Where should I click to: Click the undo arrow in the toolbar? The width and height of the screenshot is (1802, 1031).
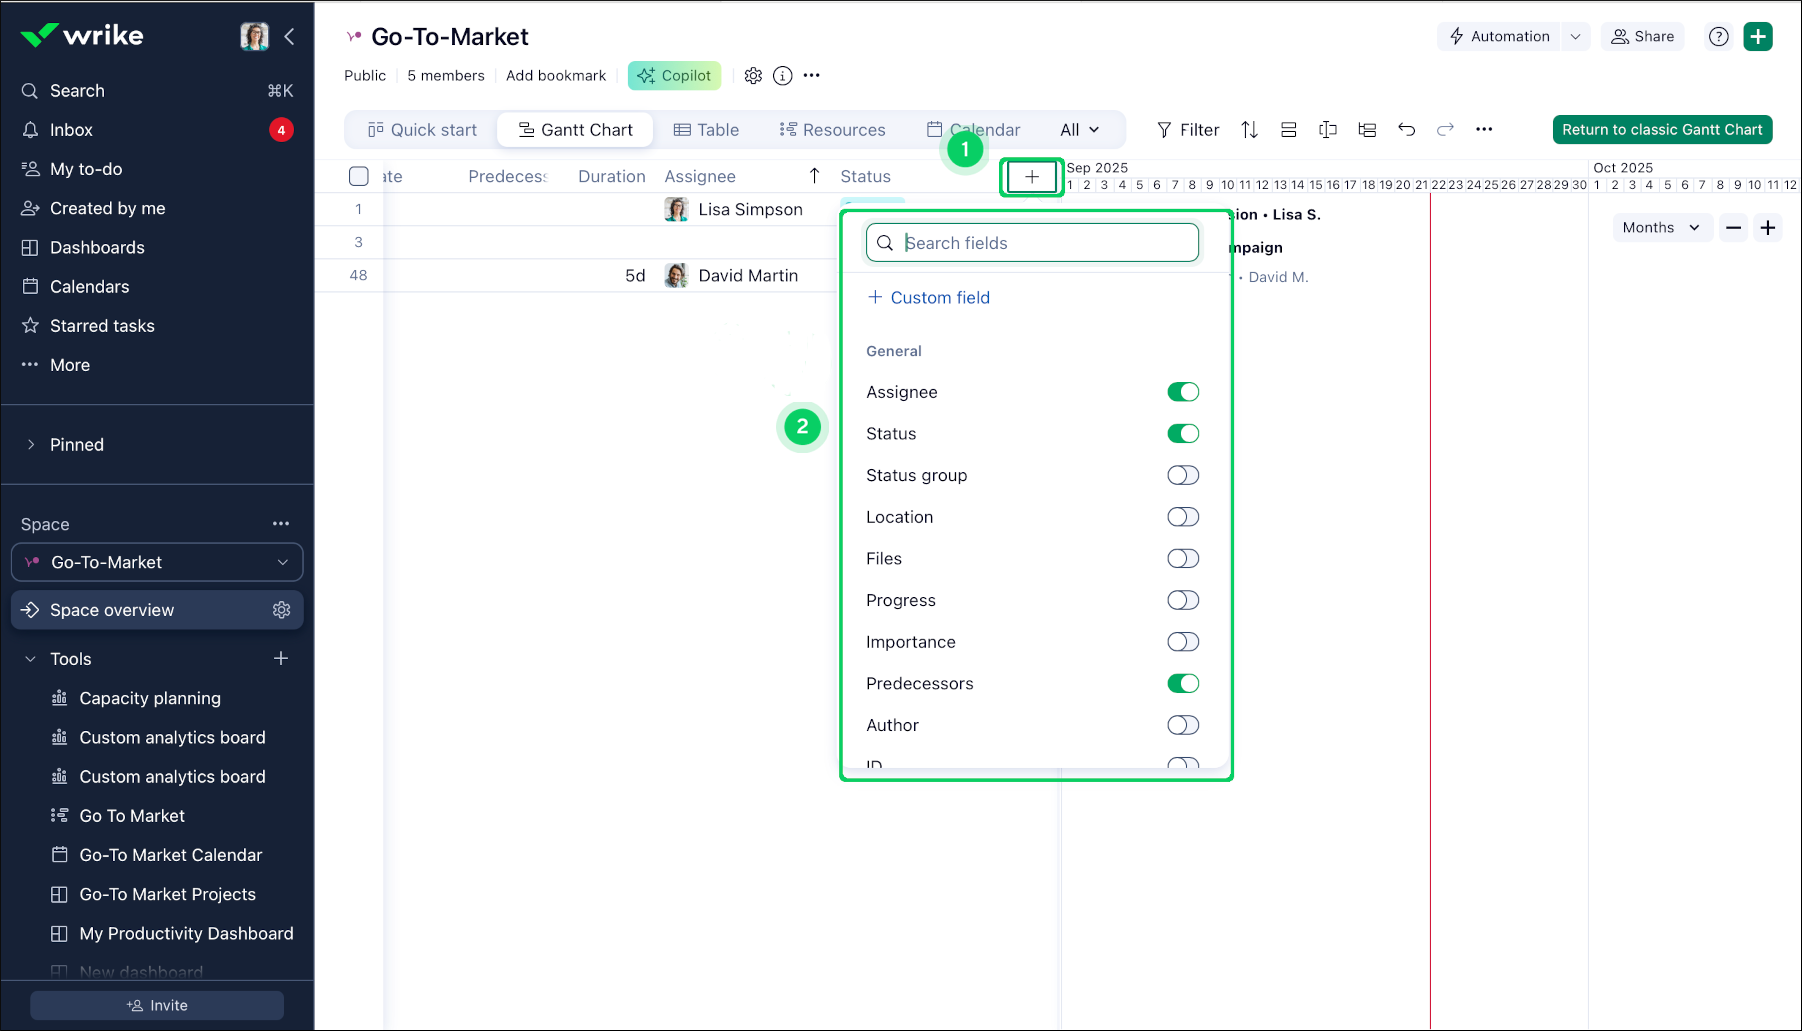click(x=1406, y=129)
